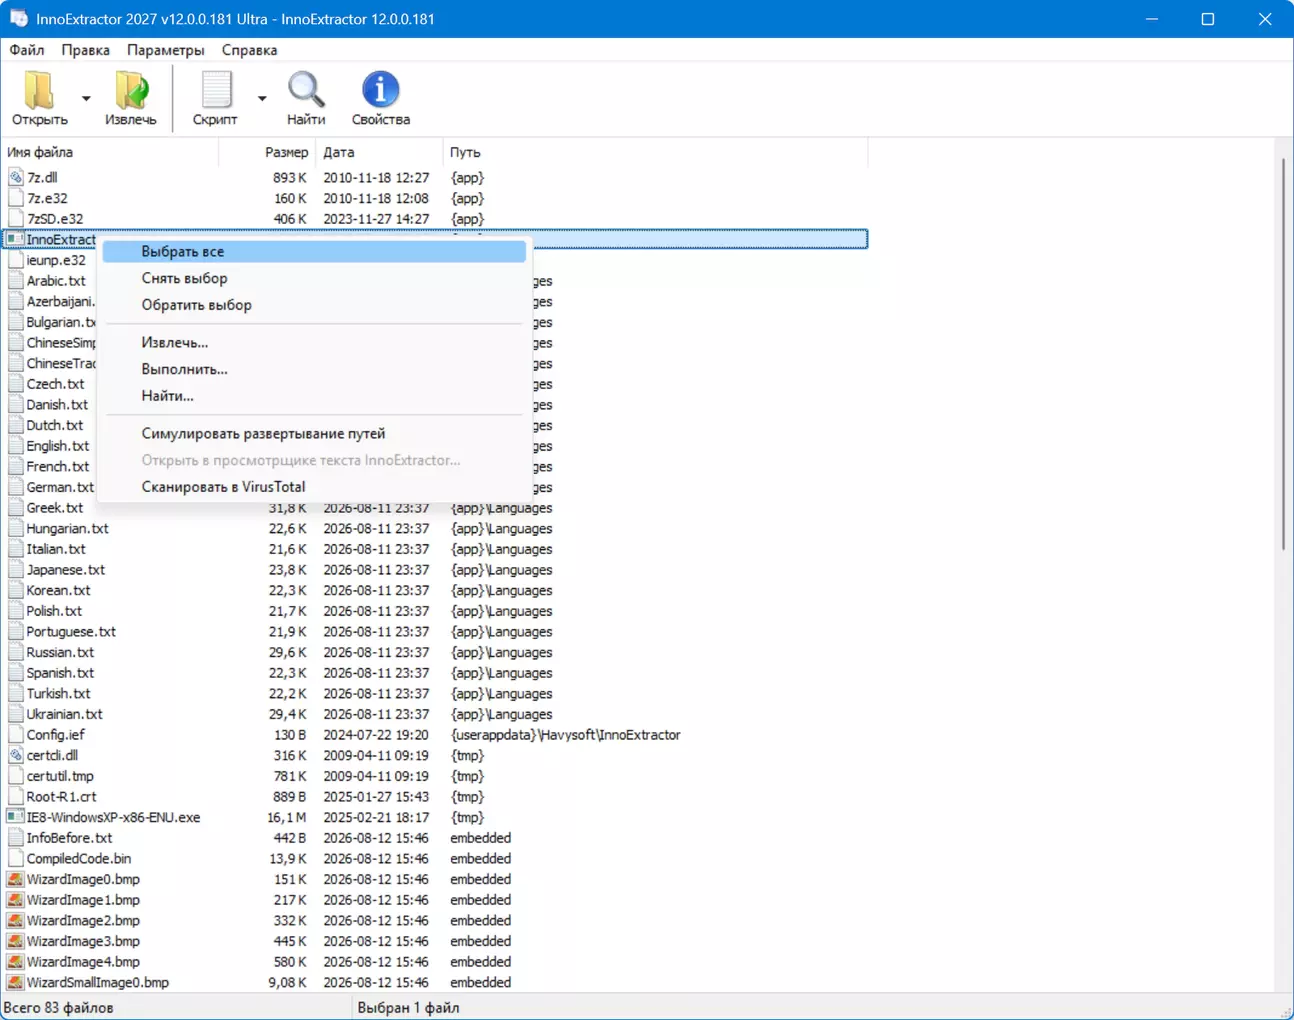Open the Файл menu
The image size is (1294, 1020).
tap(27, 50)
